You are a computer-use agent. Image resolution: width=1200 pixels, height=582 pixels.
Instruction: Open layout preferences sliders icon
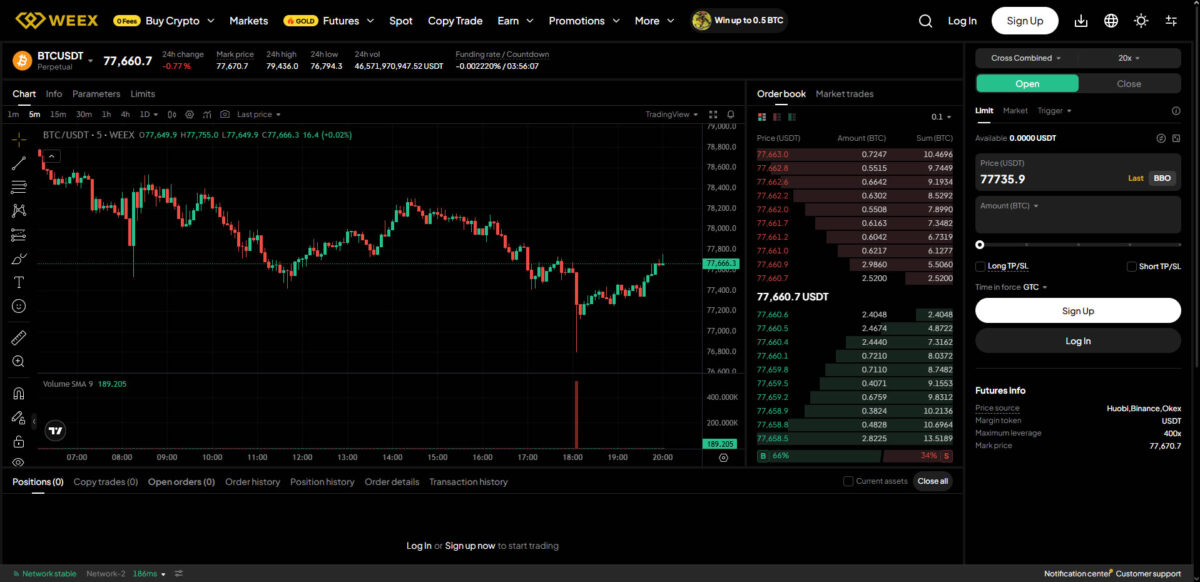tap(1171, 20)
